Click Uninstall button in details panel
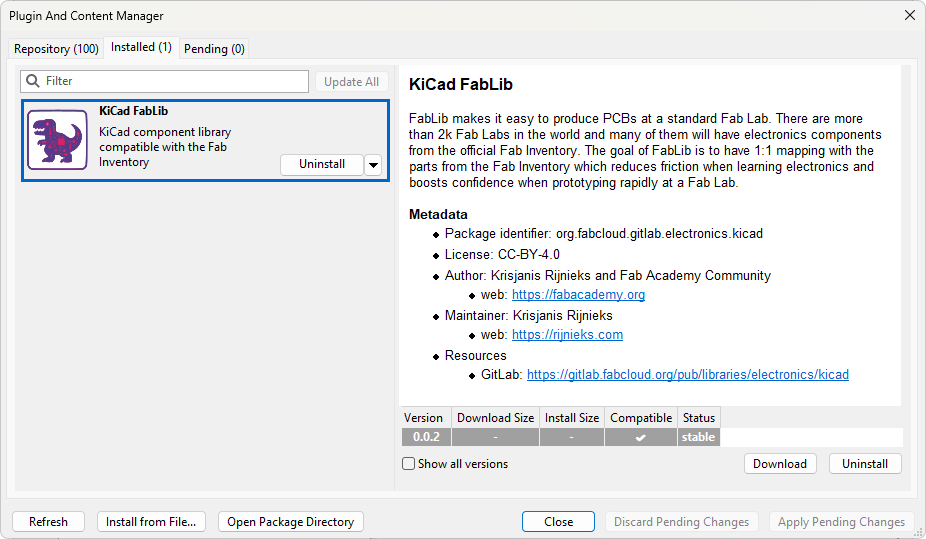Viewport: 926px width, 539px height. pos(864,464)
